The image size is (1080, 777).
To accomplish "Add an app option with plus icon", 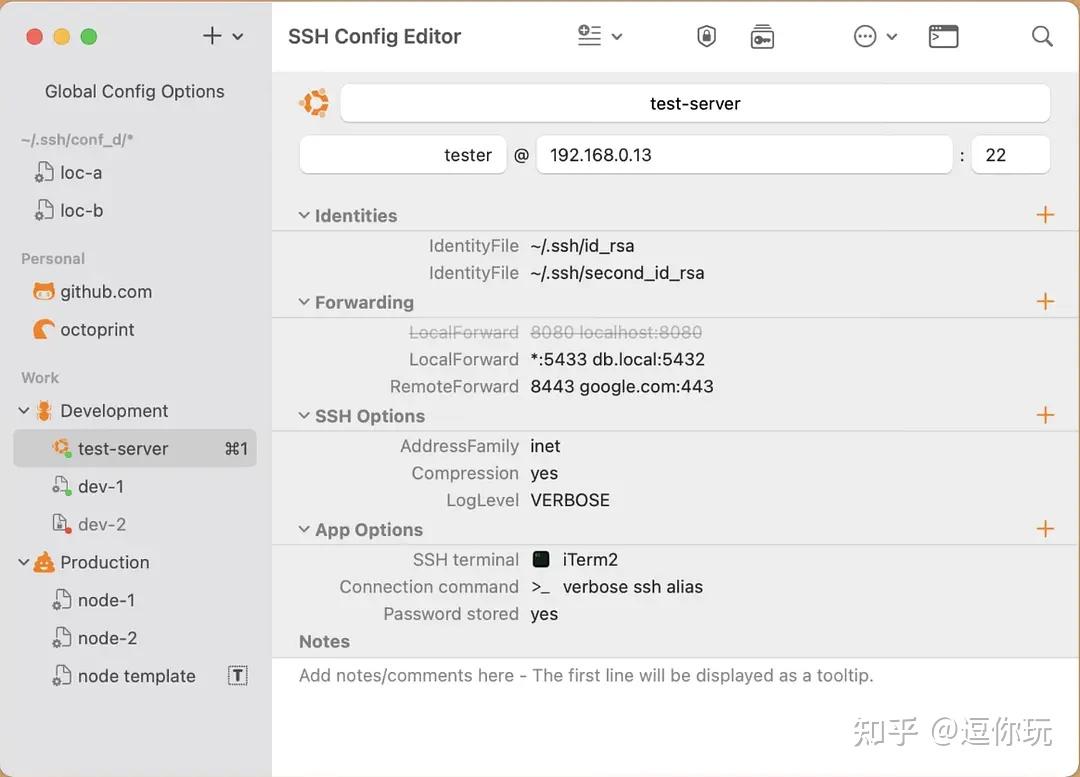I will pyautogui.click(x=1045, y=529).
